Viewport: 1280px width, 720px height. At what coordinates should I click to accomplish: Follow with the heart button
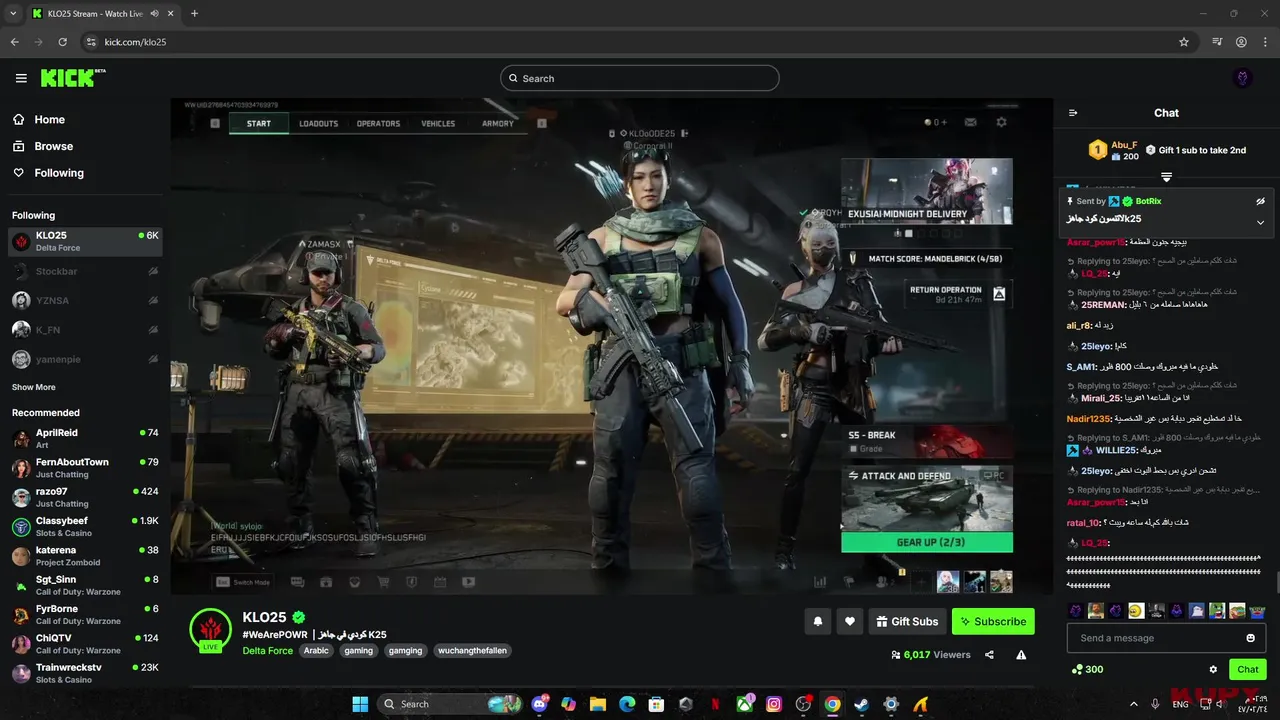click(849, 621)
